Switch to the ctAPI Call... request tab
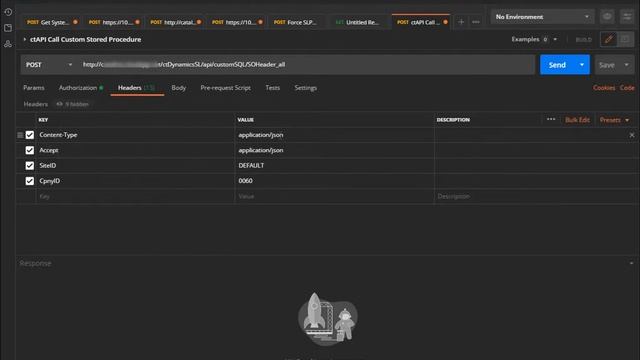The height and width of the screenshot is (360, 640). [x=420, y=22]
